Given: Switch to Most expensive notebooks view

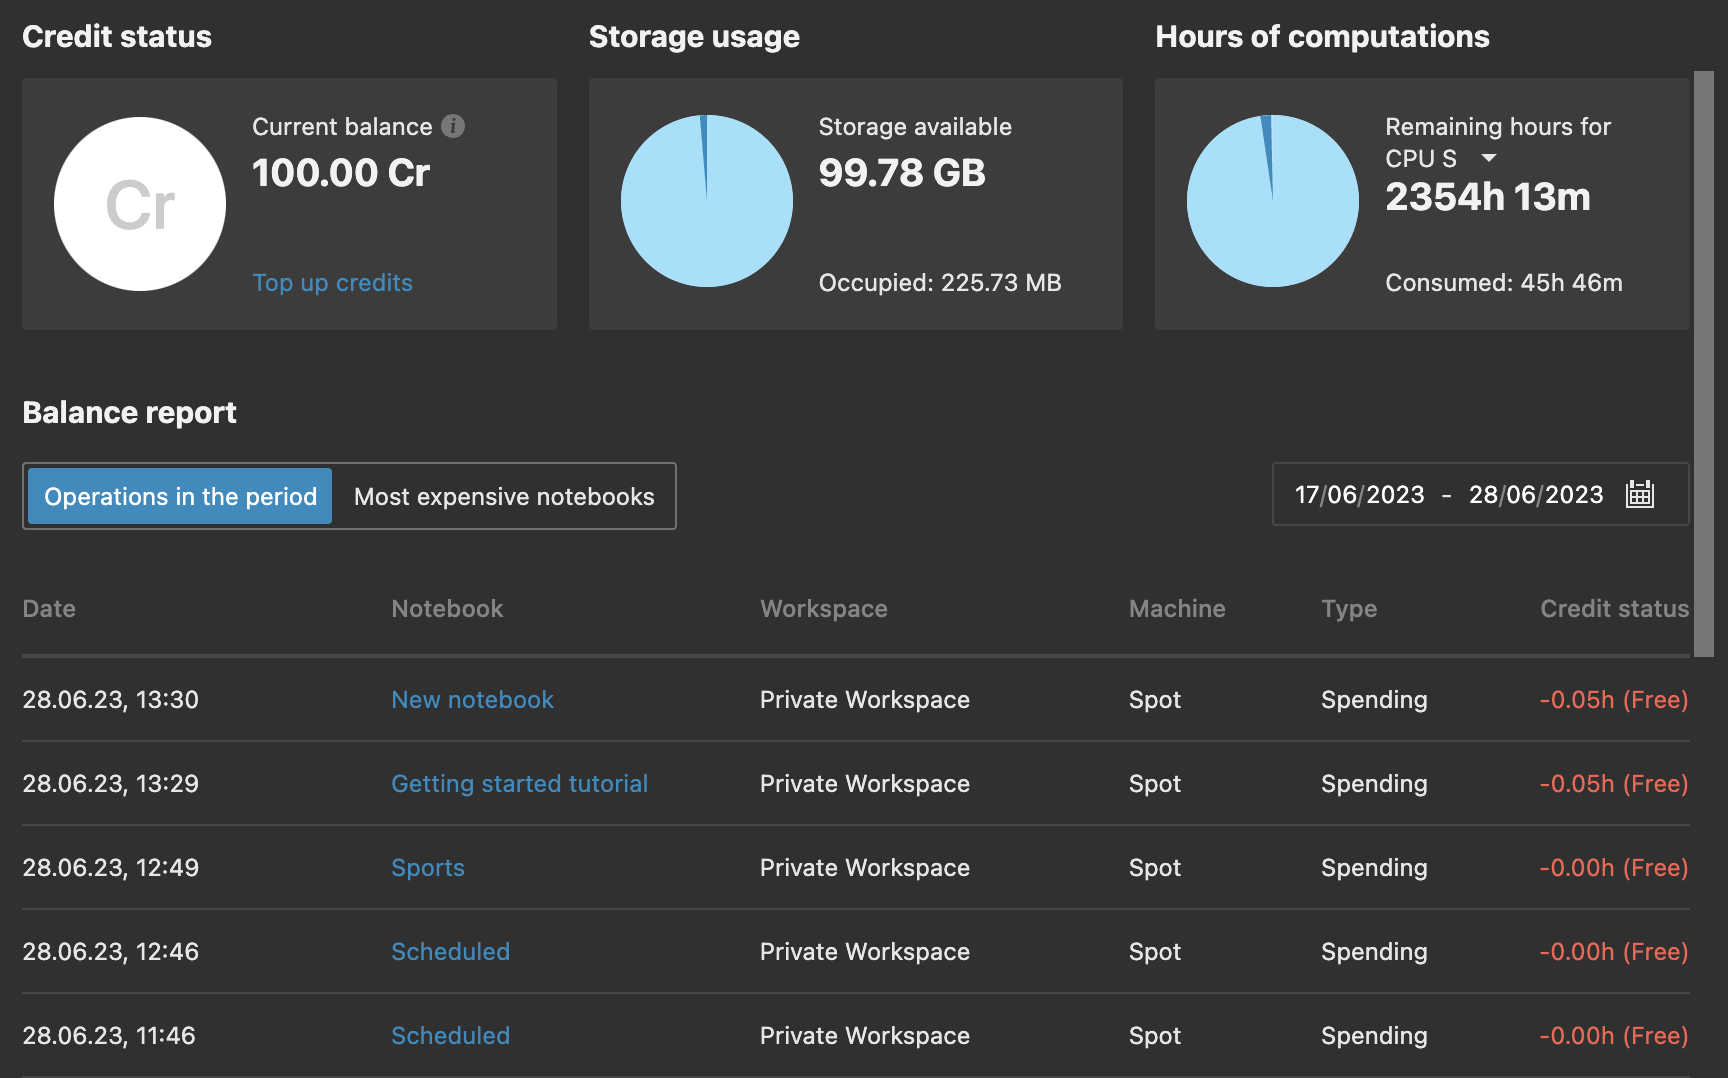Looking at the screenshot, I should coord(503,496).
